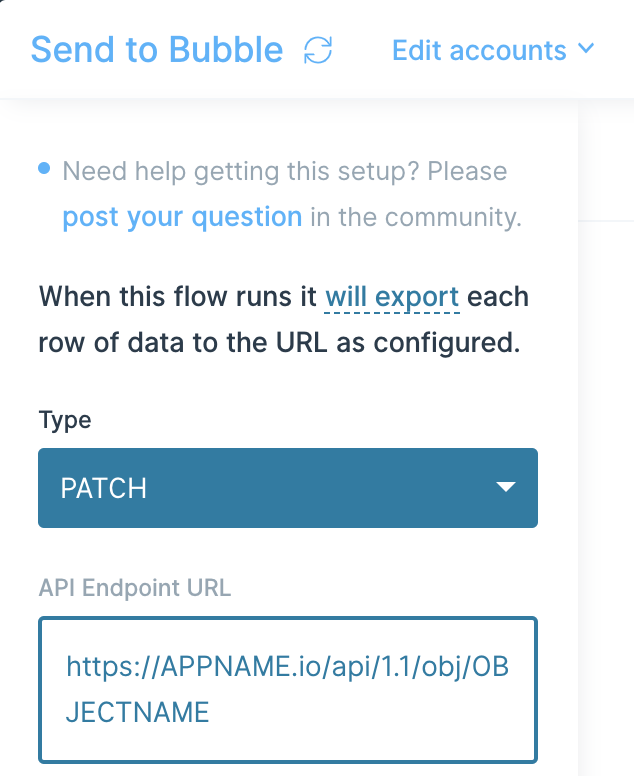Click the word PATCH in the Type selector
Screen dimensions: 634x776
point(103,488)
